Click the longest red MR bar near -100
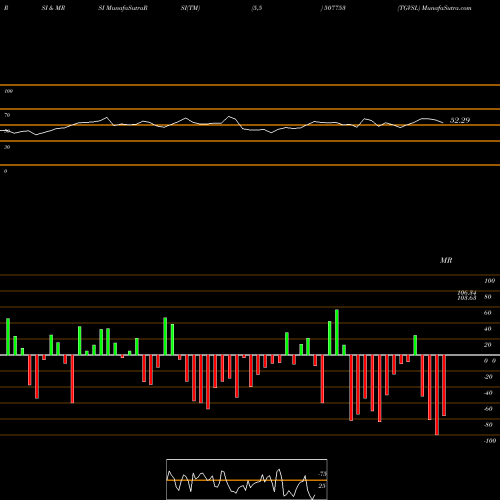The width and height of the screenshot is (500, 500). (x=437, y=395)
